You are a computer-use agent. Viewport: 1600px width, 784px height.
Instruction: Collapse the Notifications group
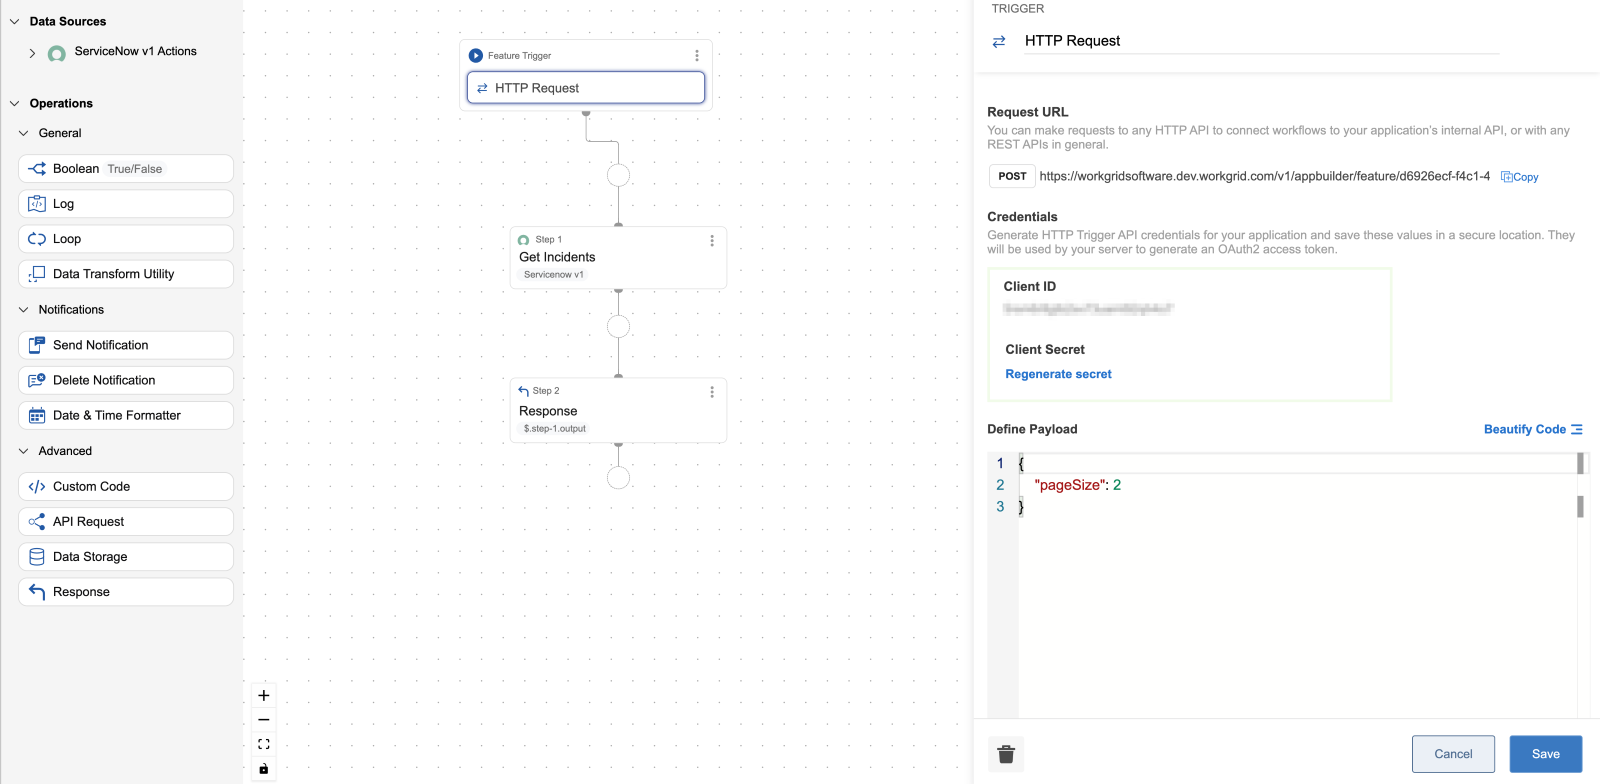(24, 310)
